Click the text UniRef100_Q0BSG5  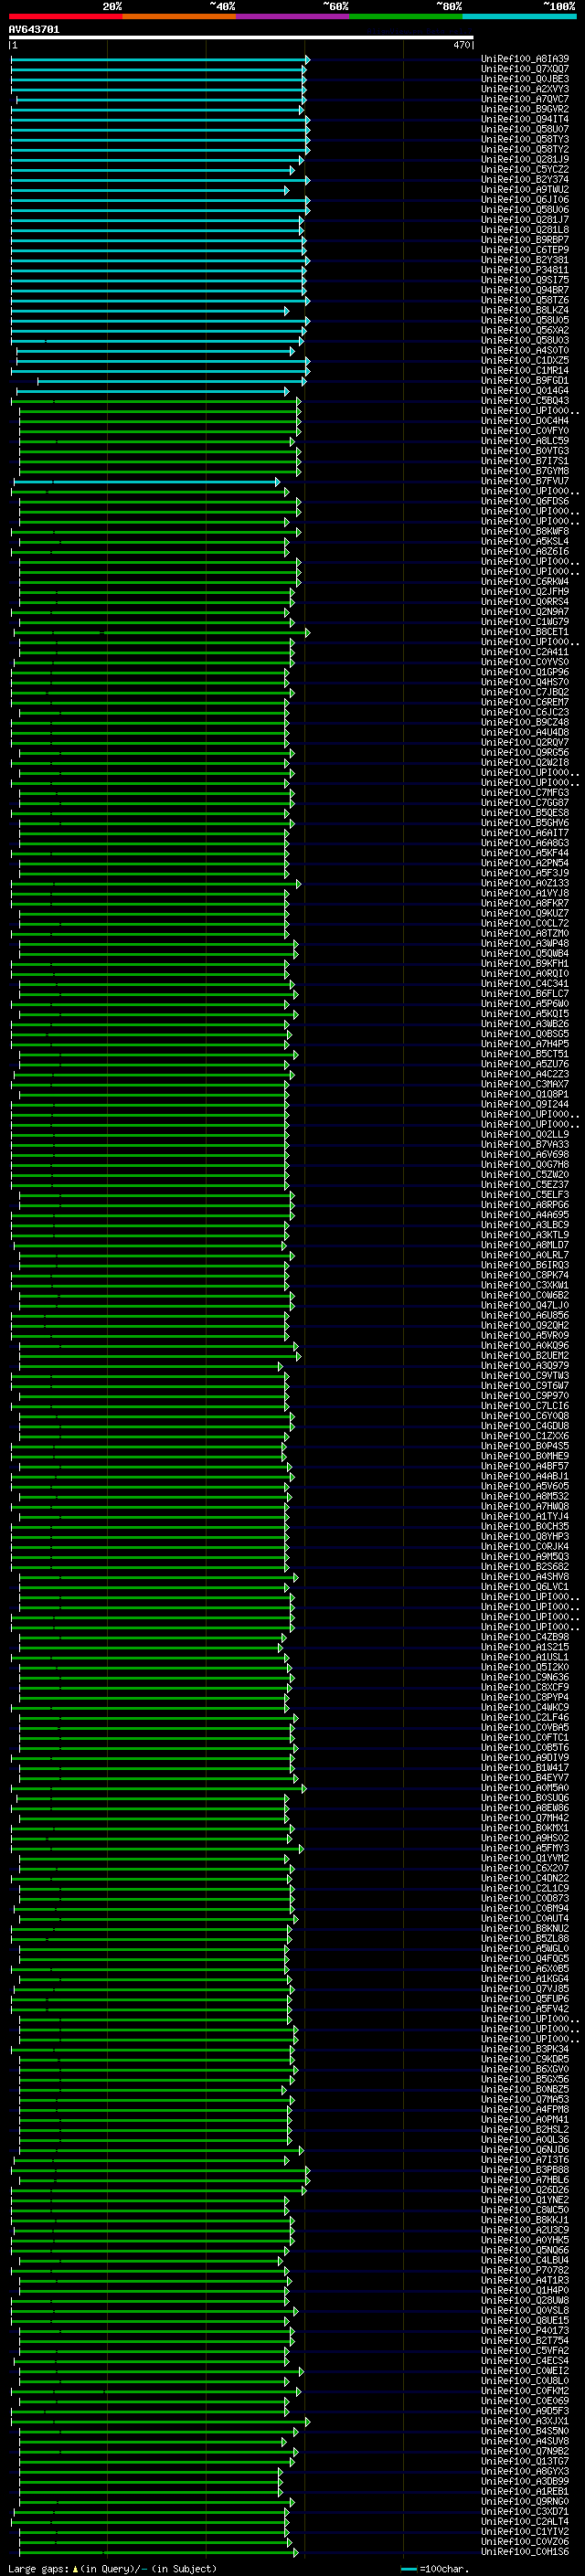click(x=525, y=1034)
